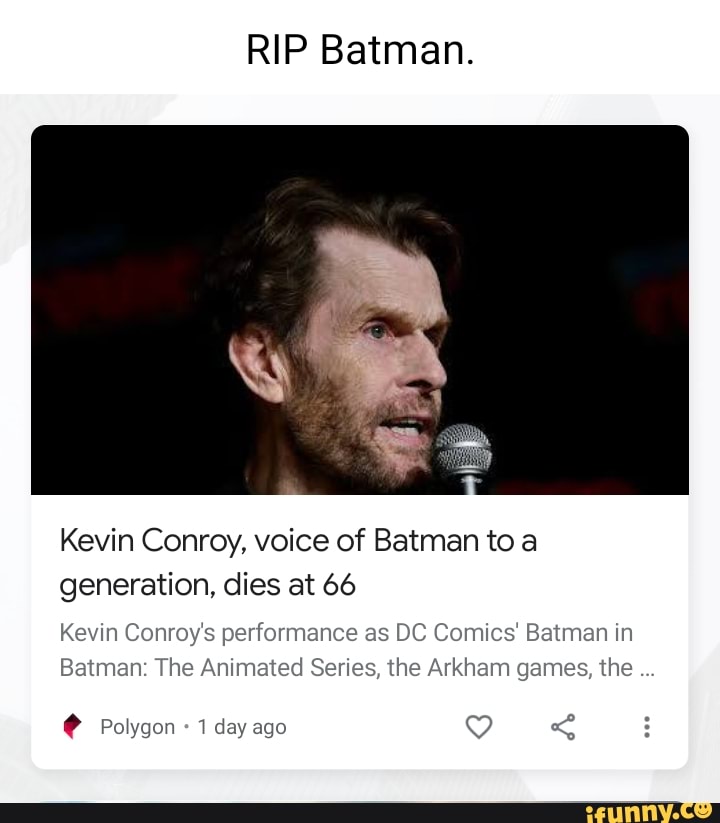Tap the share icon on the article card

click(563, 727)
